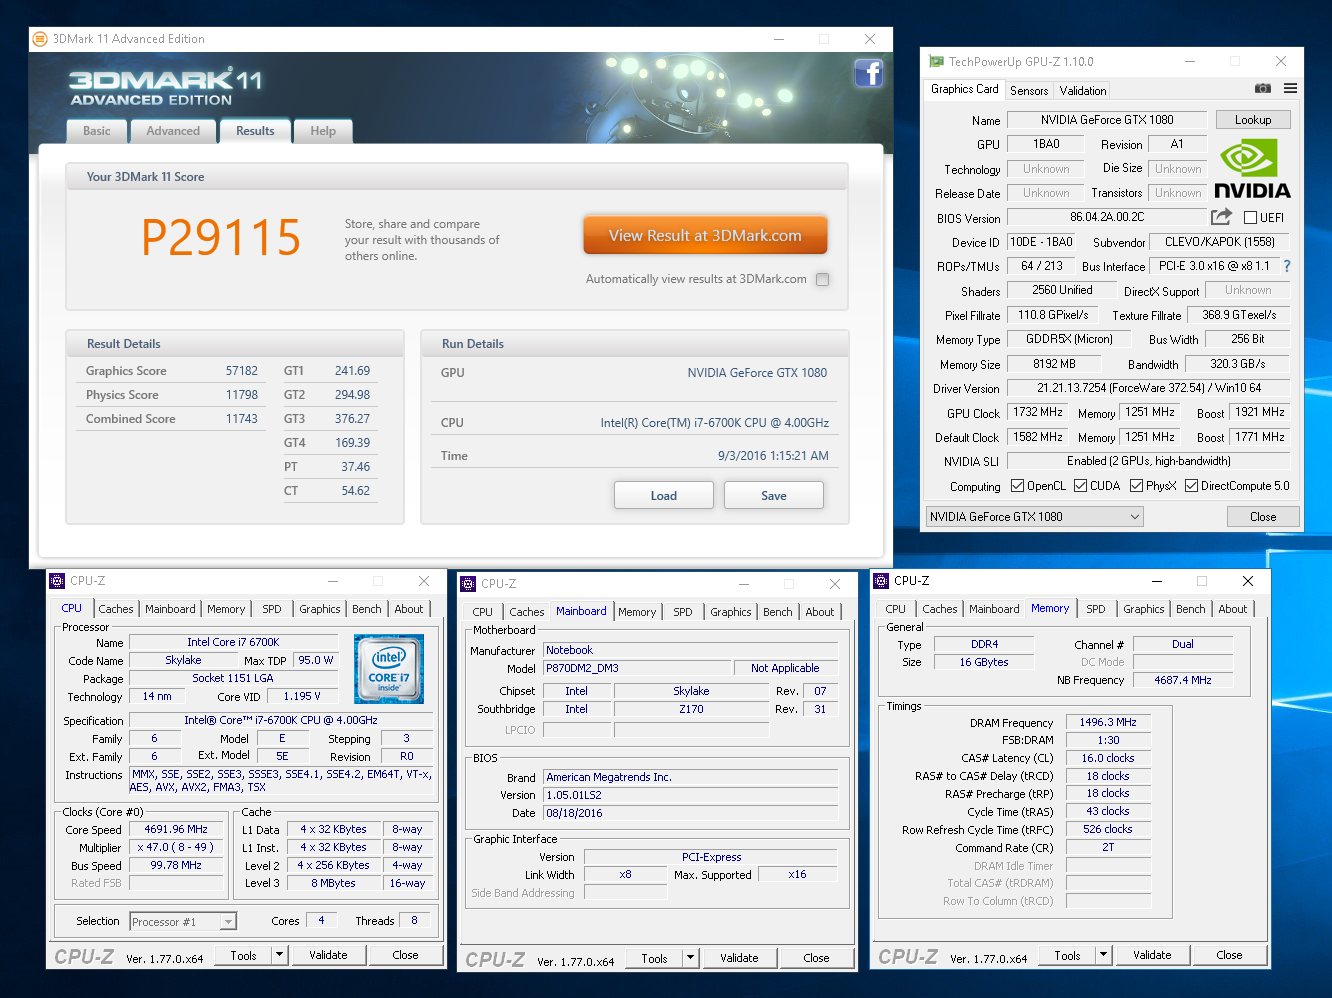Image resolution: width=1332 pixels, height=998 pixels.
Task: Click the 3DMark 11 title bar icon
Action: tap(40, 39)
